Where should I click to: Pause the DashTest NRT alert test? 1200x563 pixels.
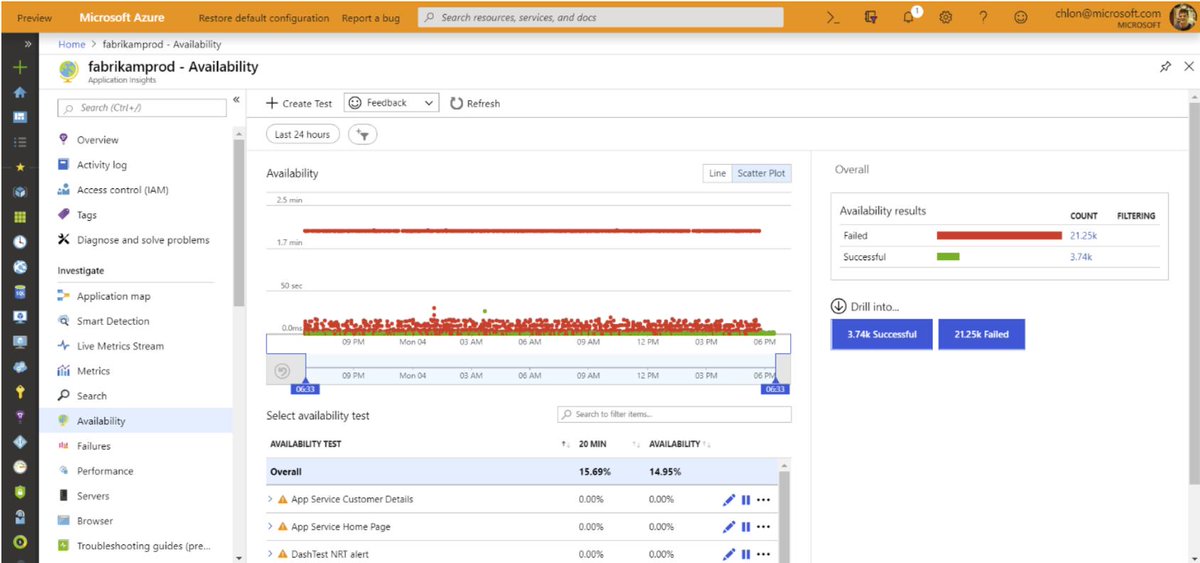(746, 554)
